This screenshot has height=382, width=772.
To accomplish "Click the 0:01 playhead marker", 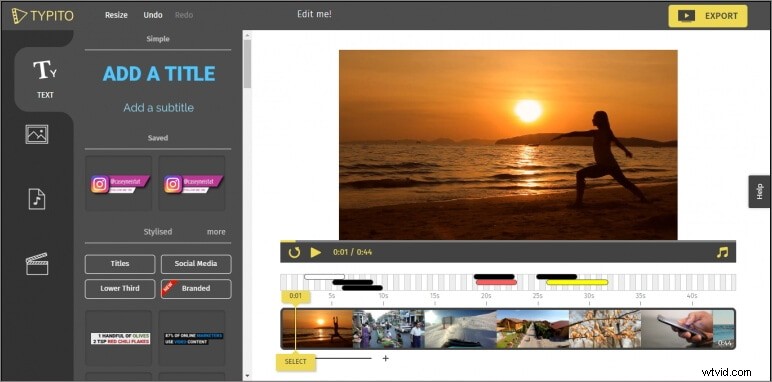I will click(x=295, y=296).
